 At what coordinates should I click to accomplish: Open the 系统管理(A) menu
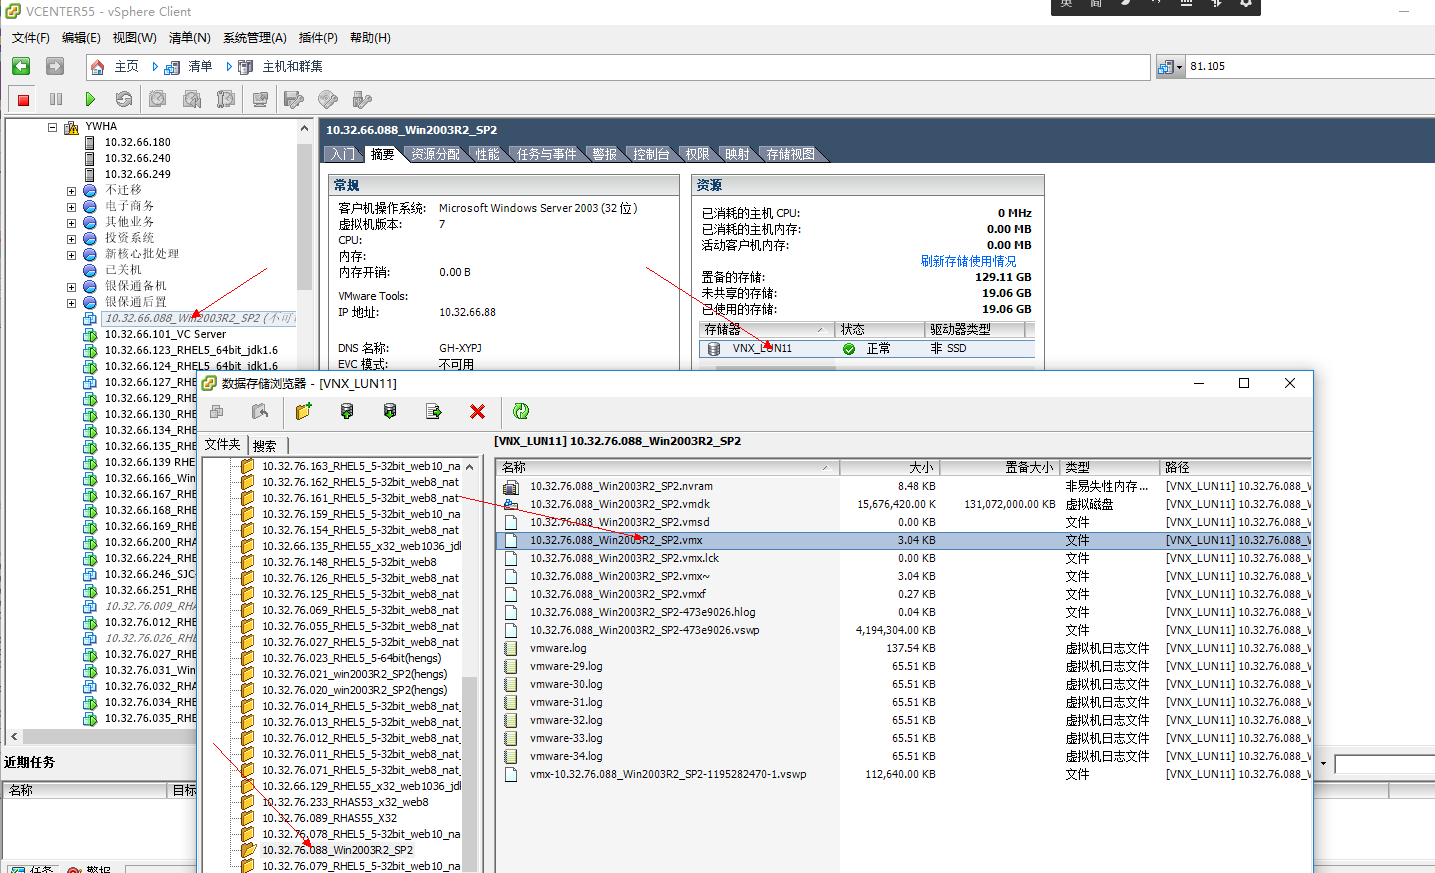pos(254,38)
